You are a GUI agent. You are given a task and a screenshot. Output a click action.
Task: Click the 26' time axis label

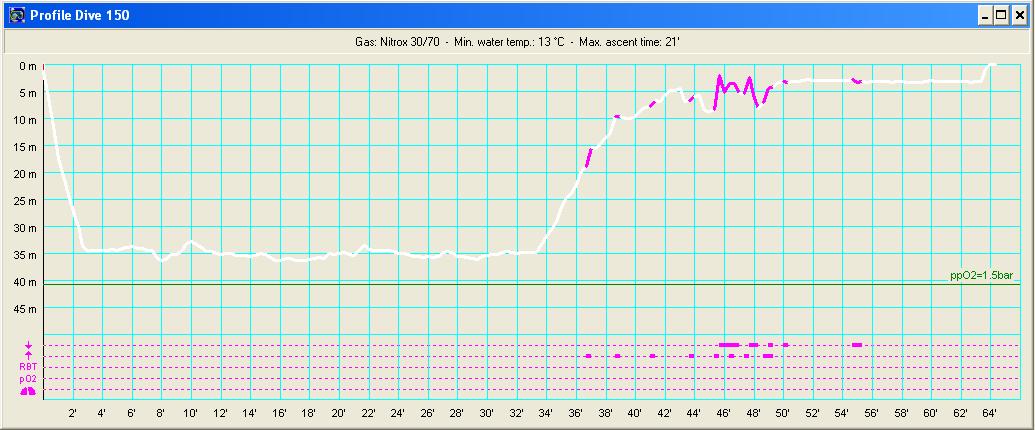427,413
